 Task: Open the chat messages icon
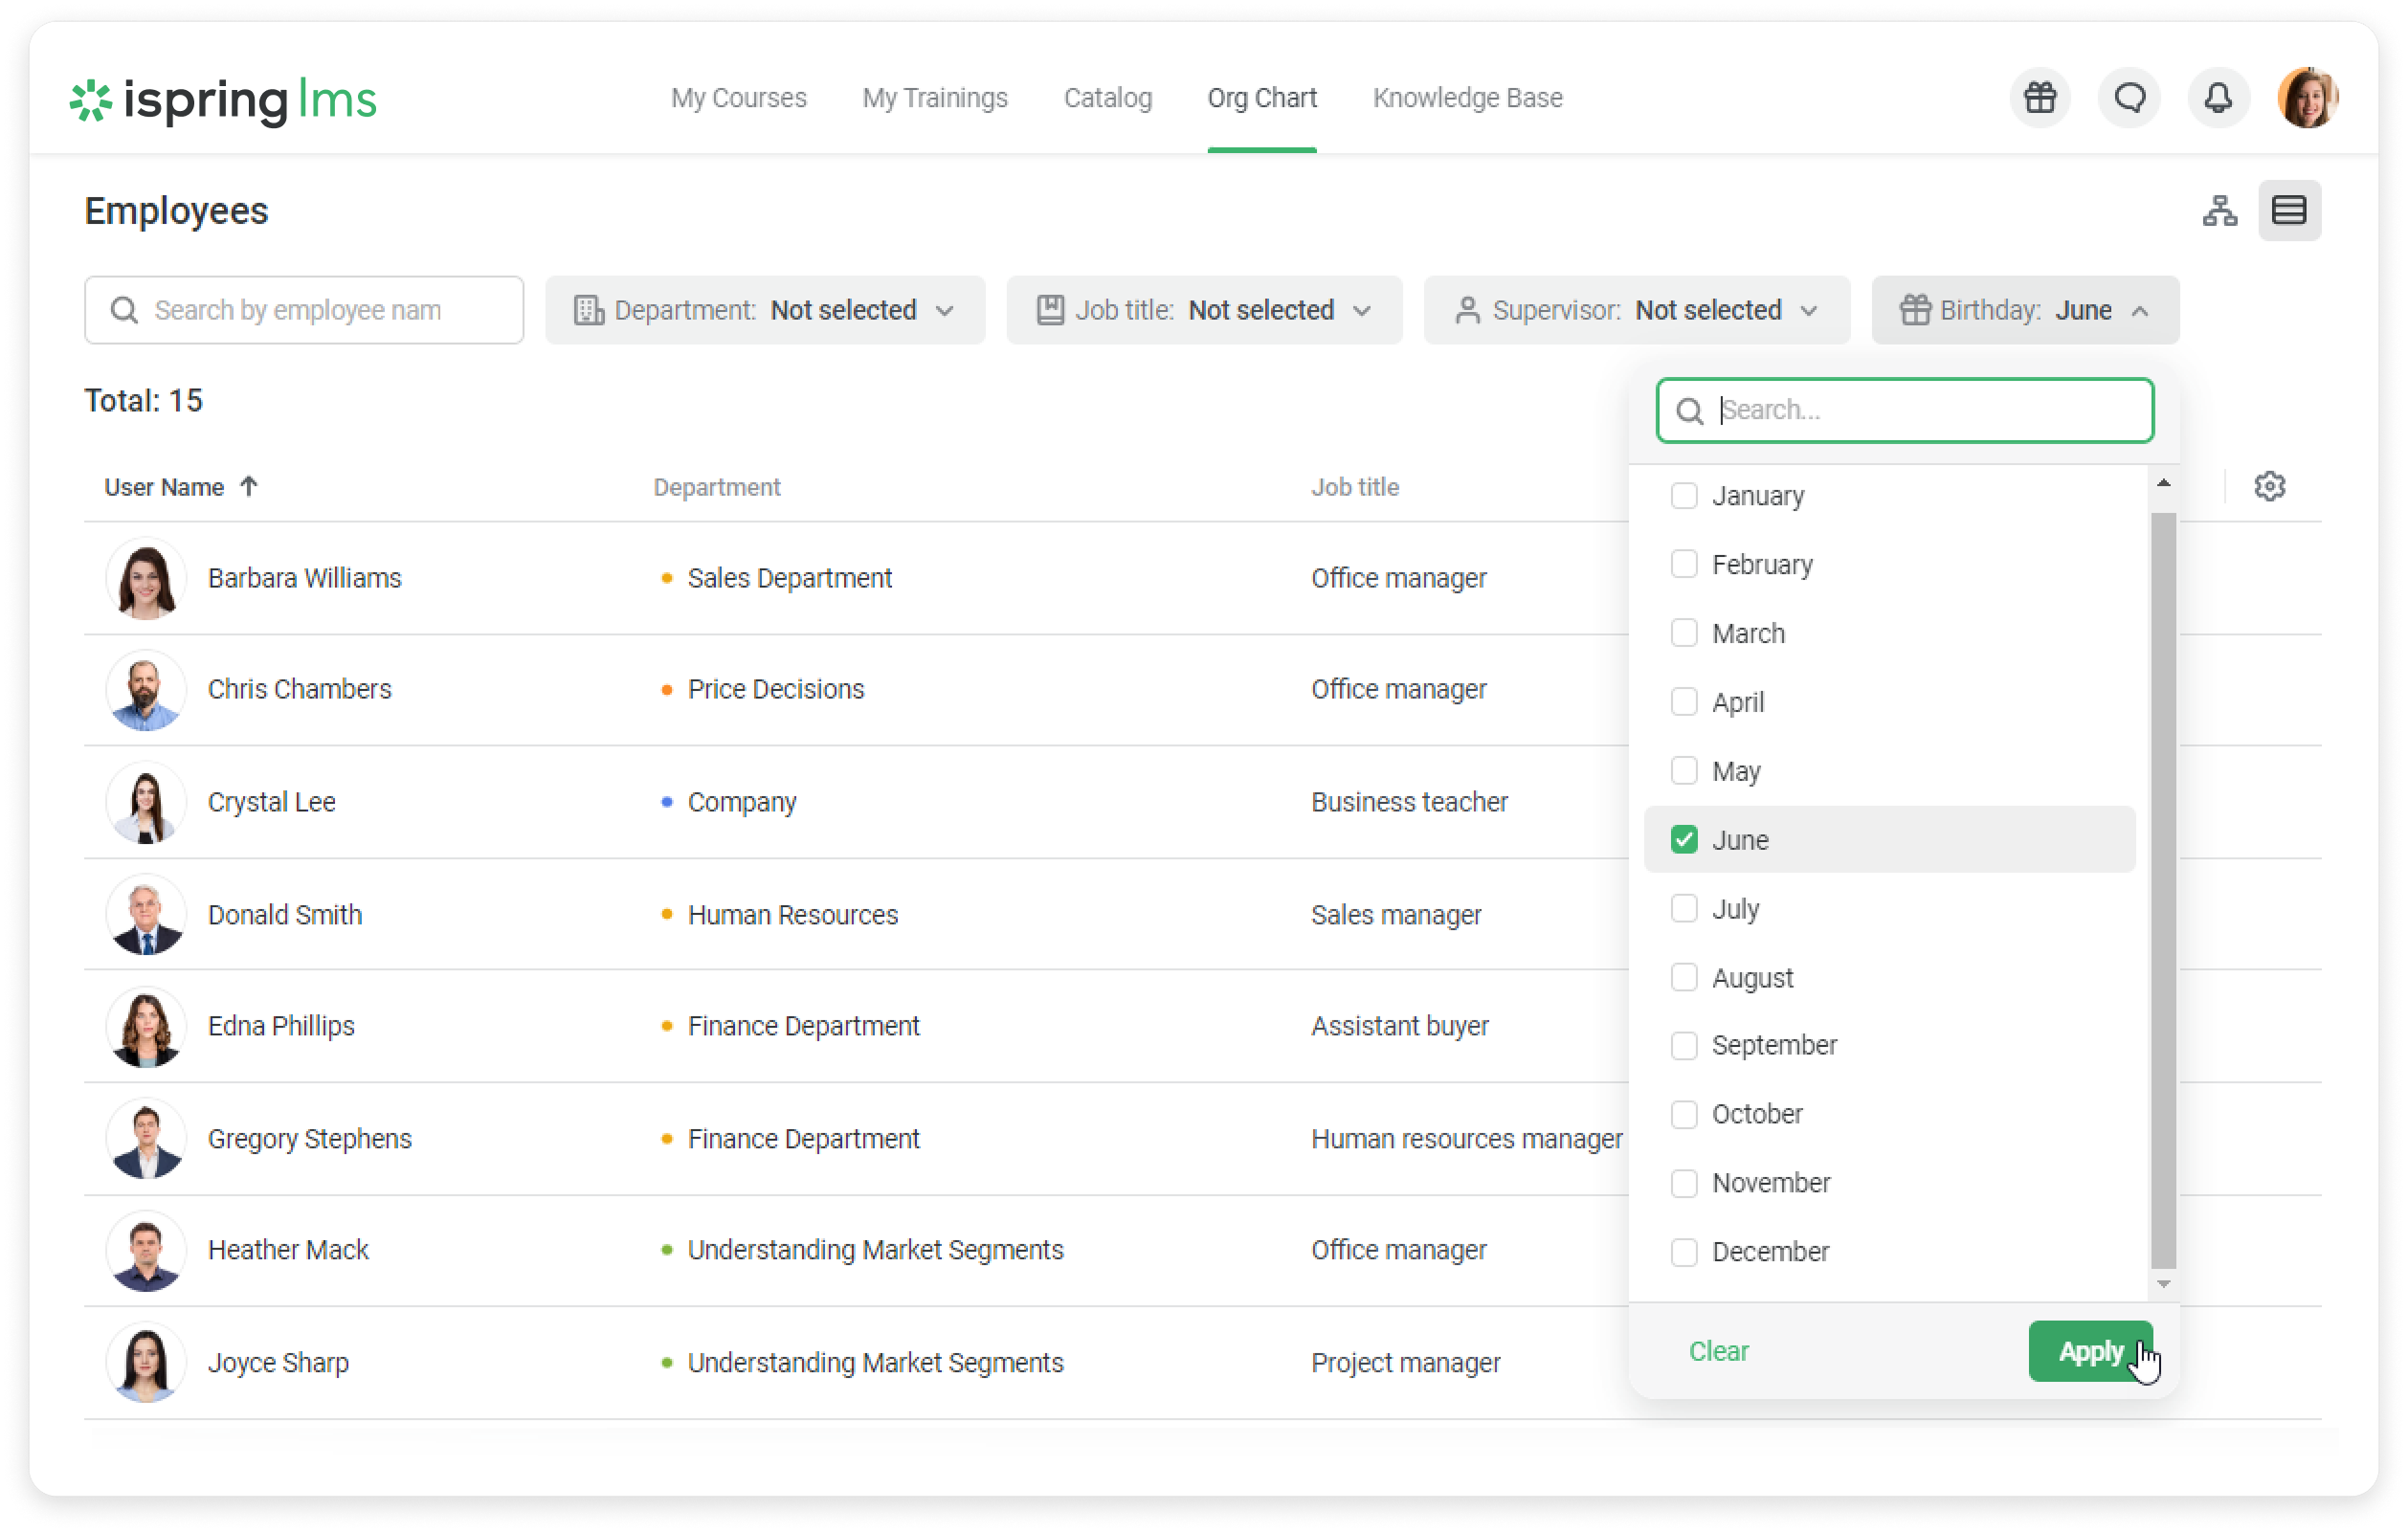point(2129,98)
